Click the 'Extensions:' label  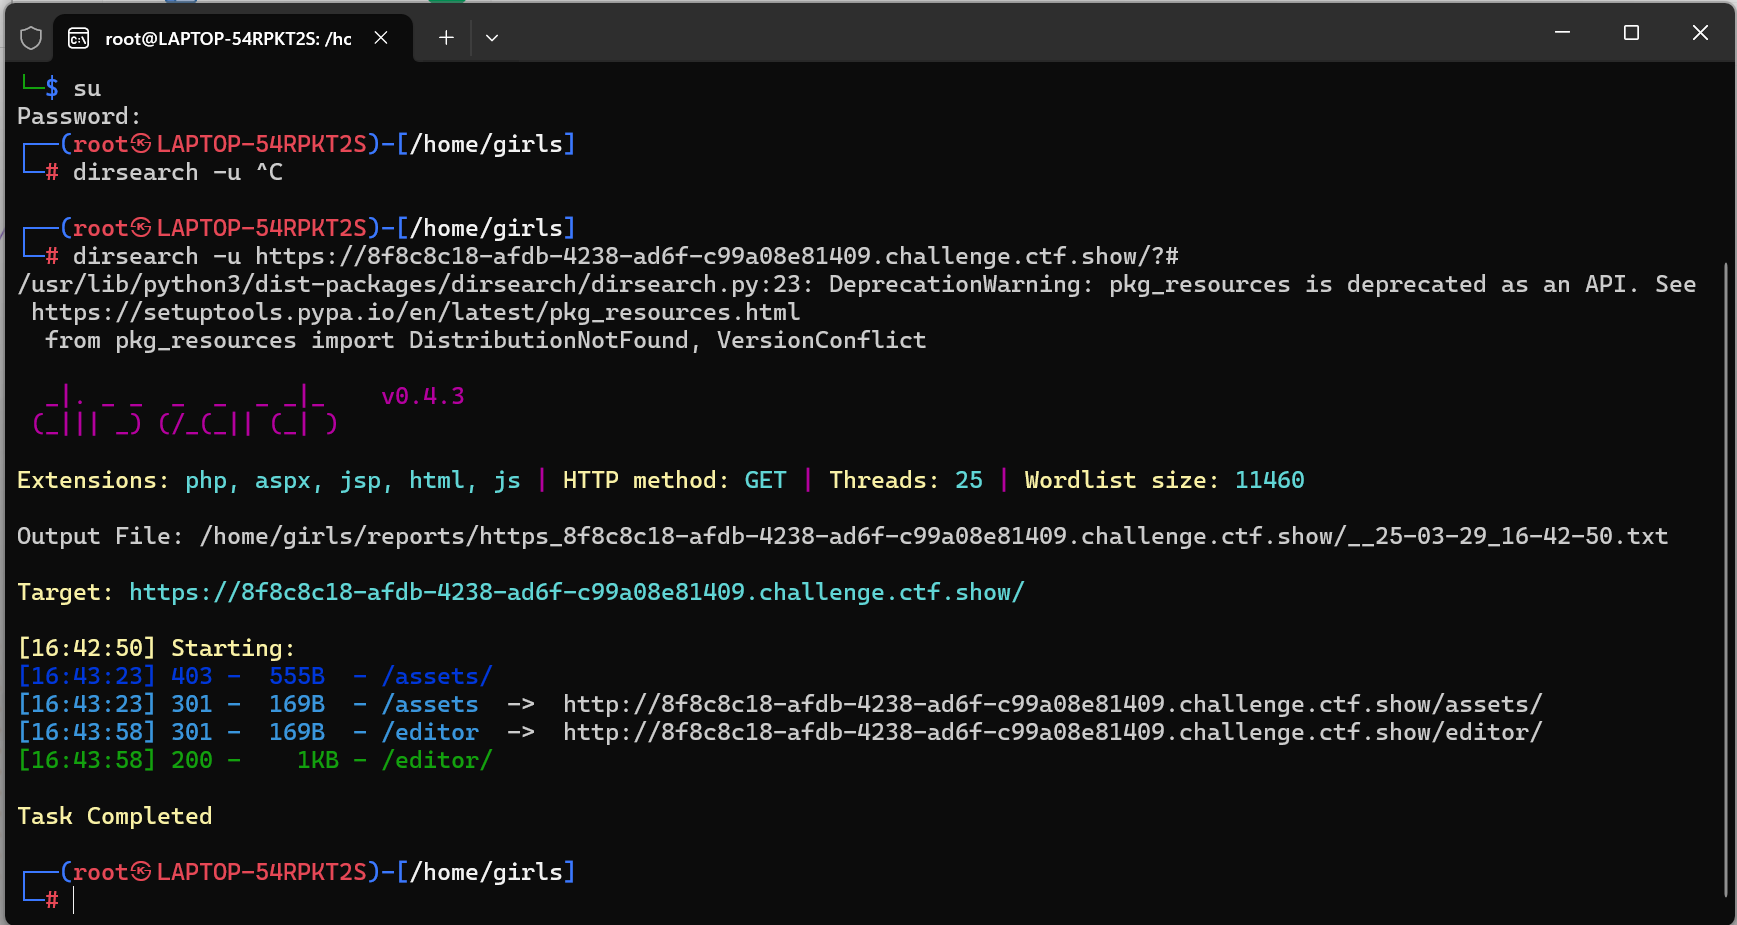pyautogui.click(x=94, y=480)
